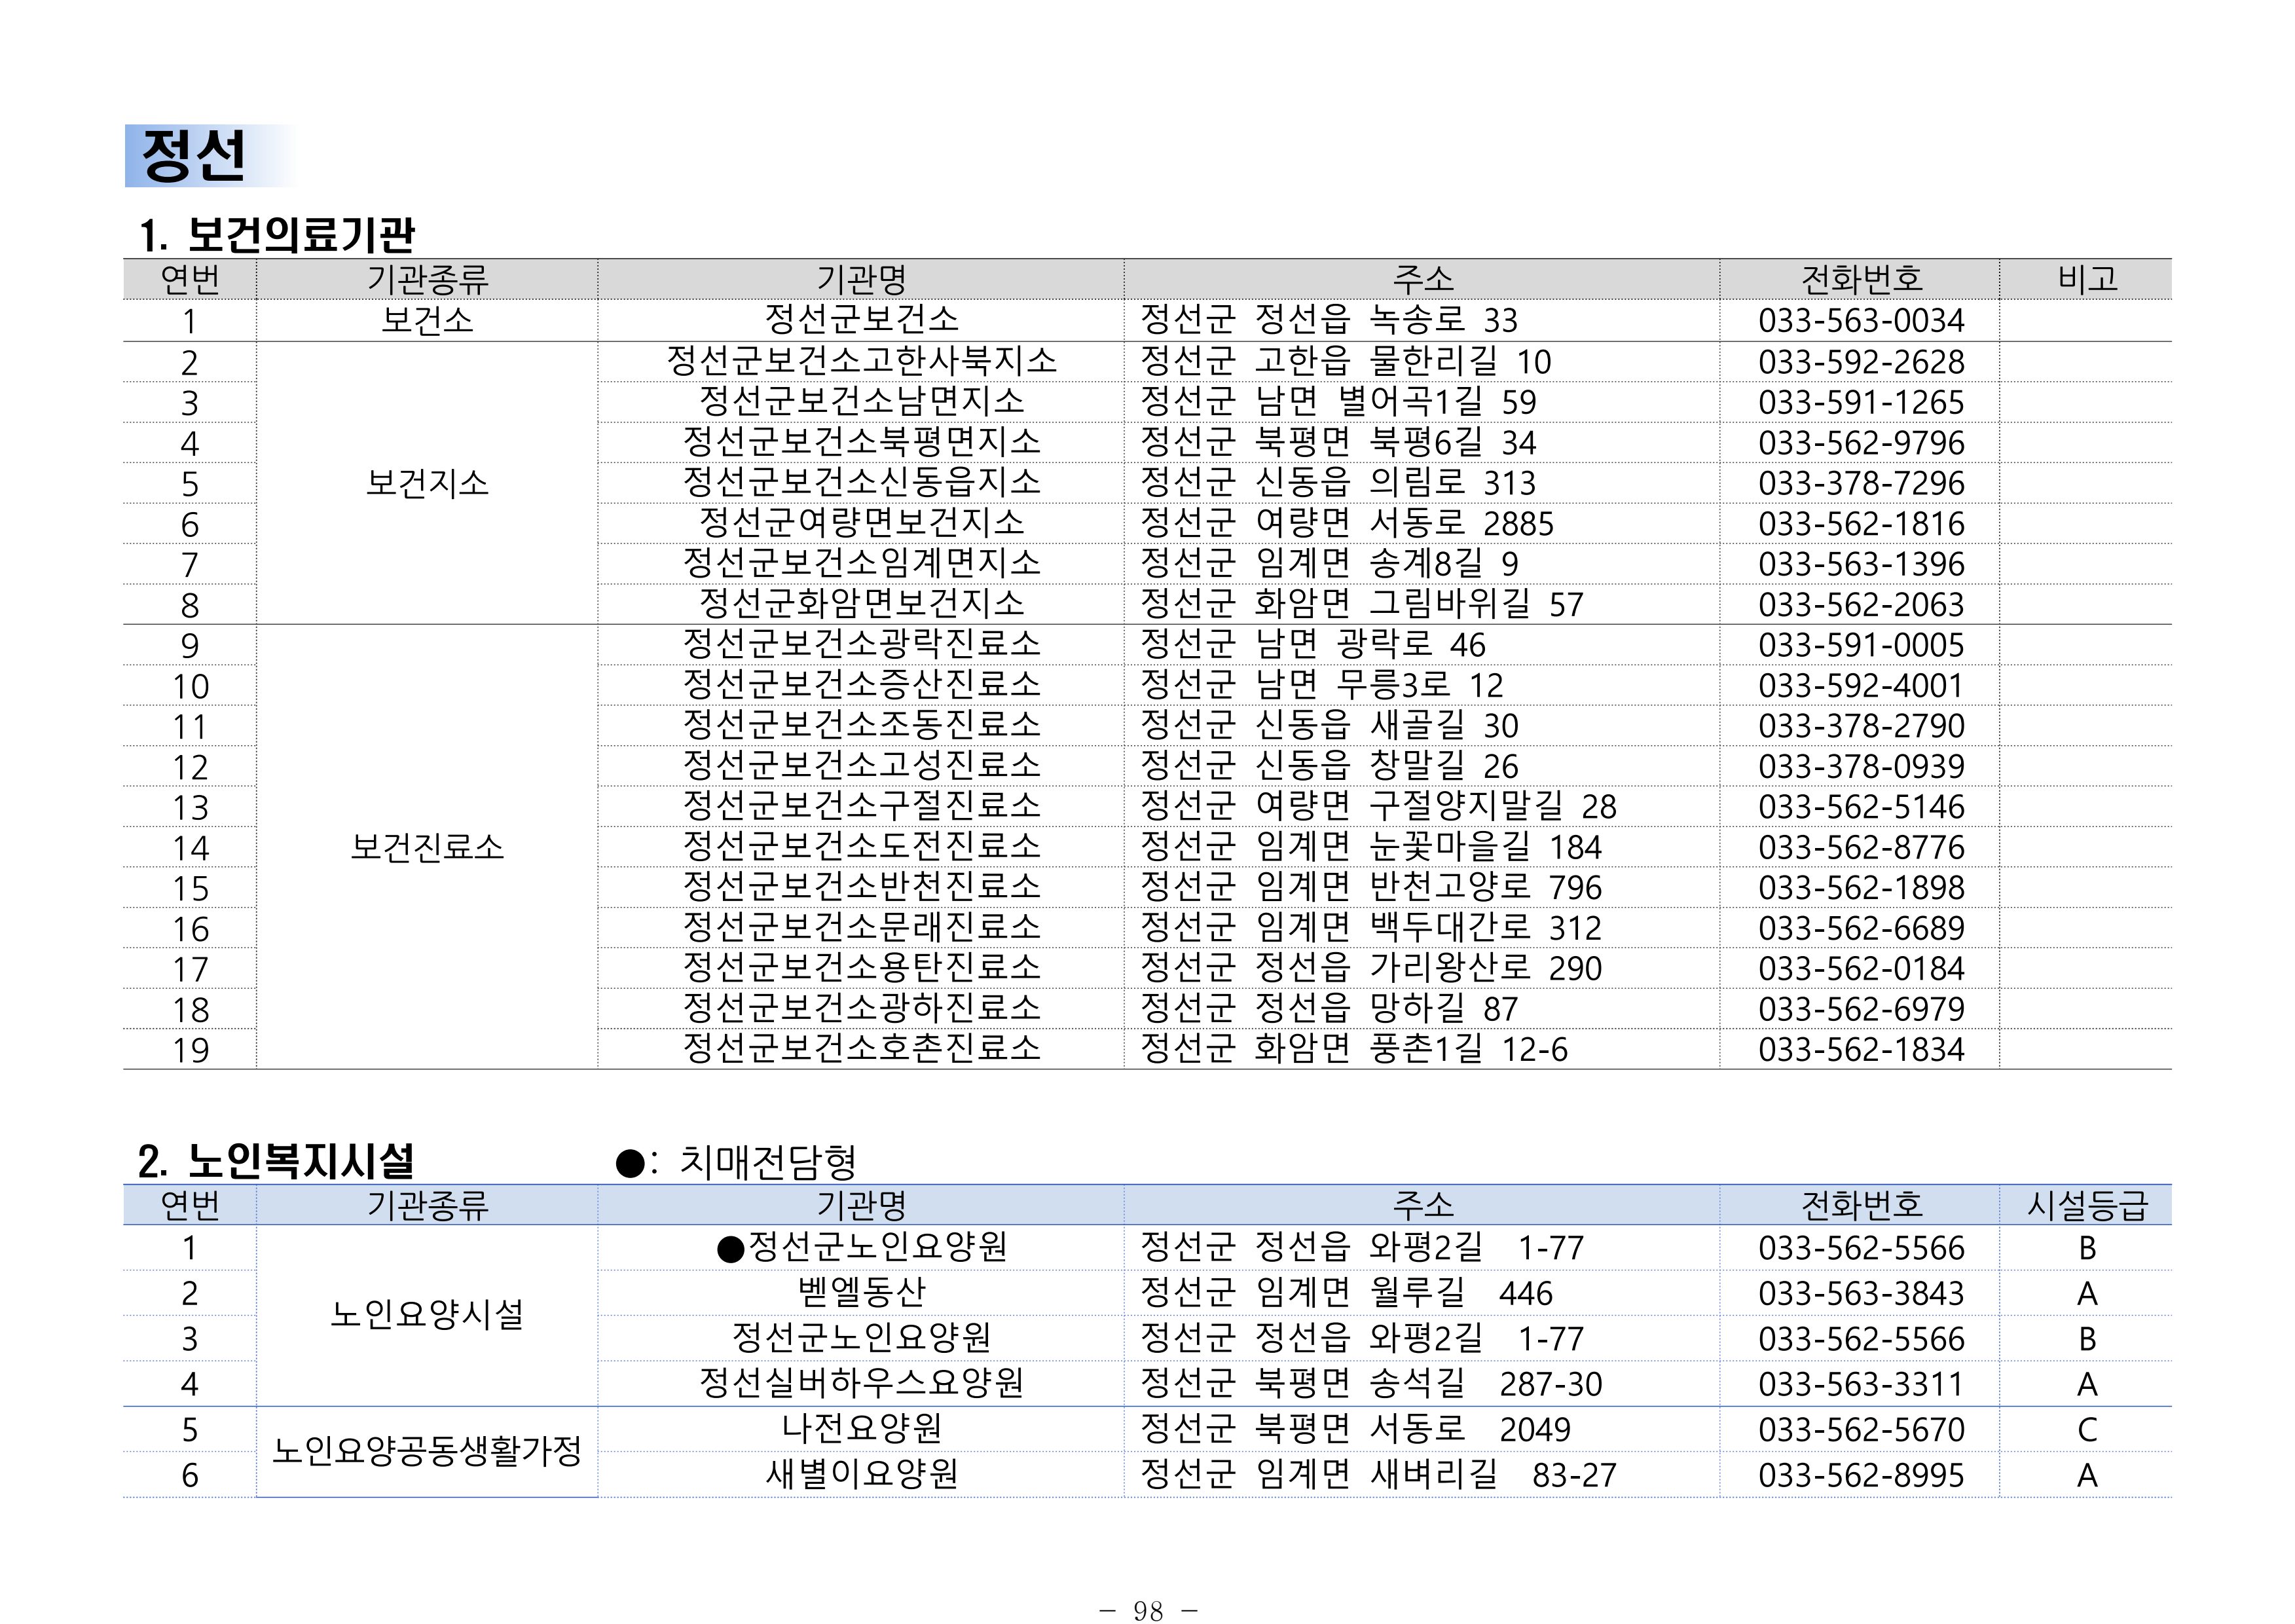Select address 정선군 임계면 백두대간로 312
Image resolution: width=2295 pixels, height=1624 pixels.
point(1370,928)
